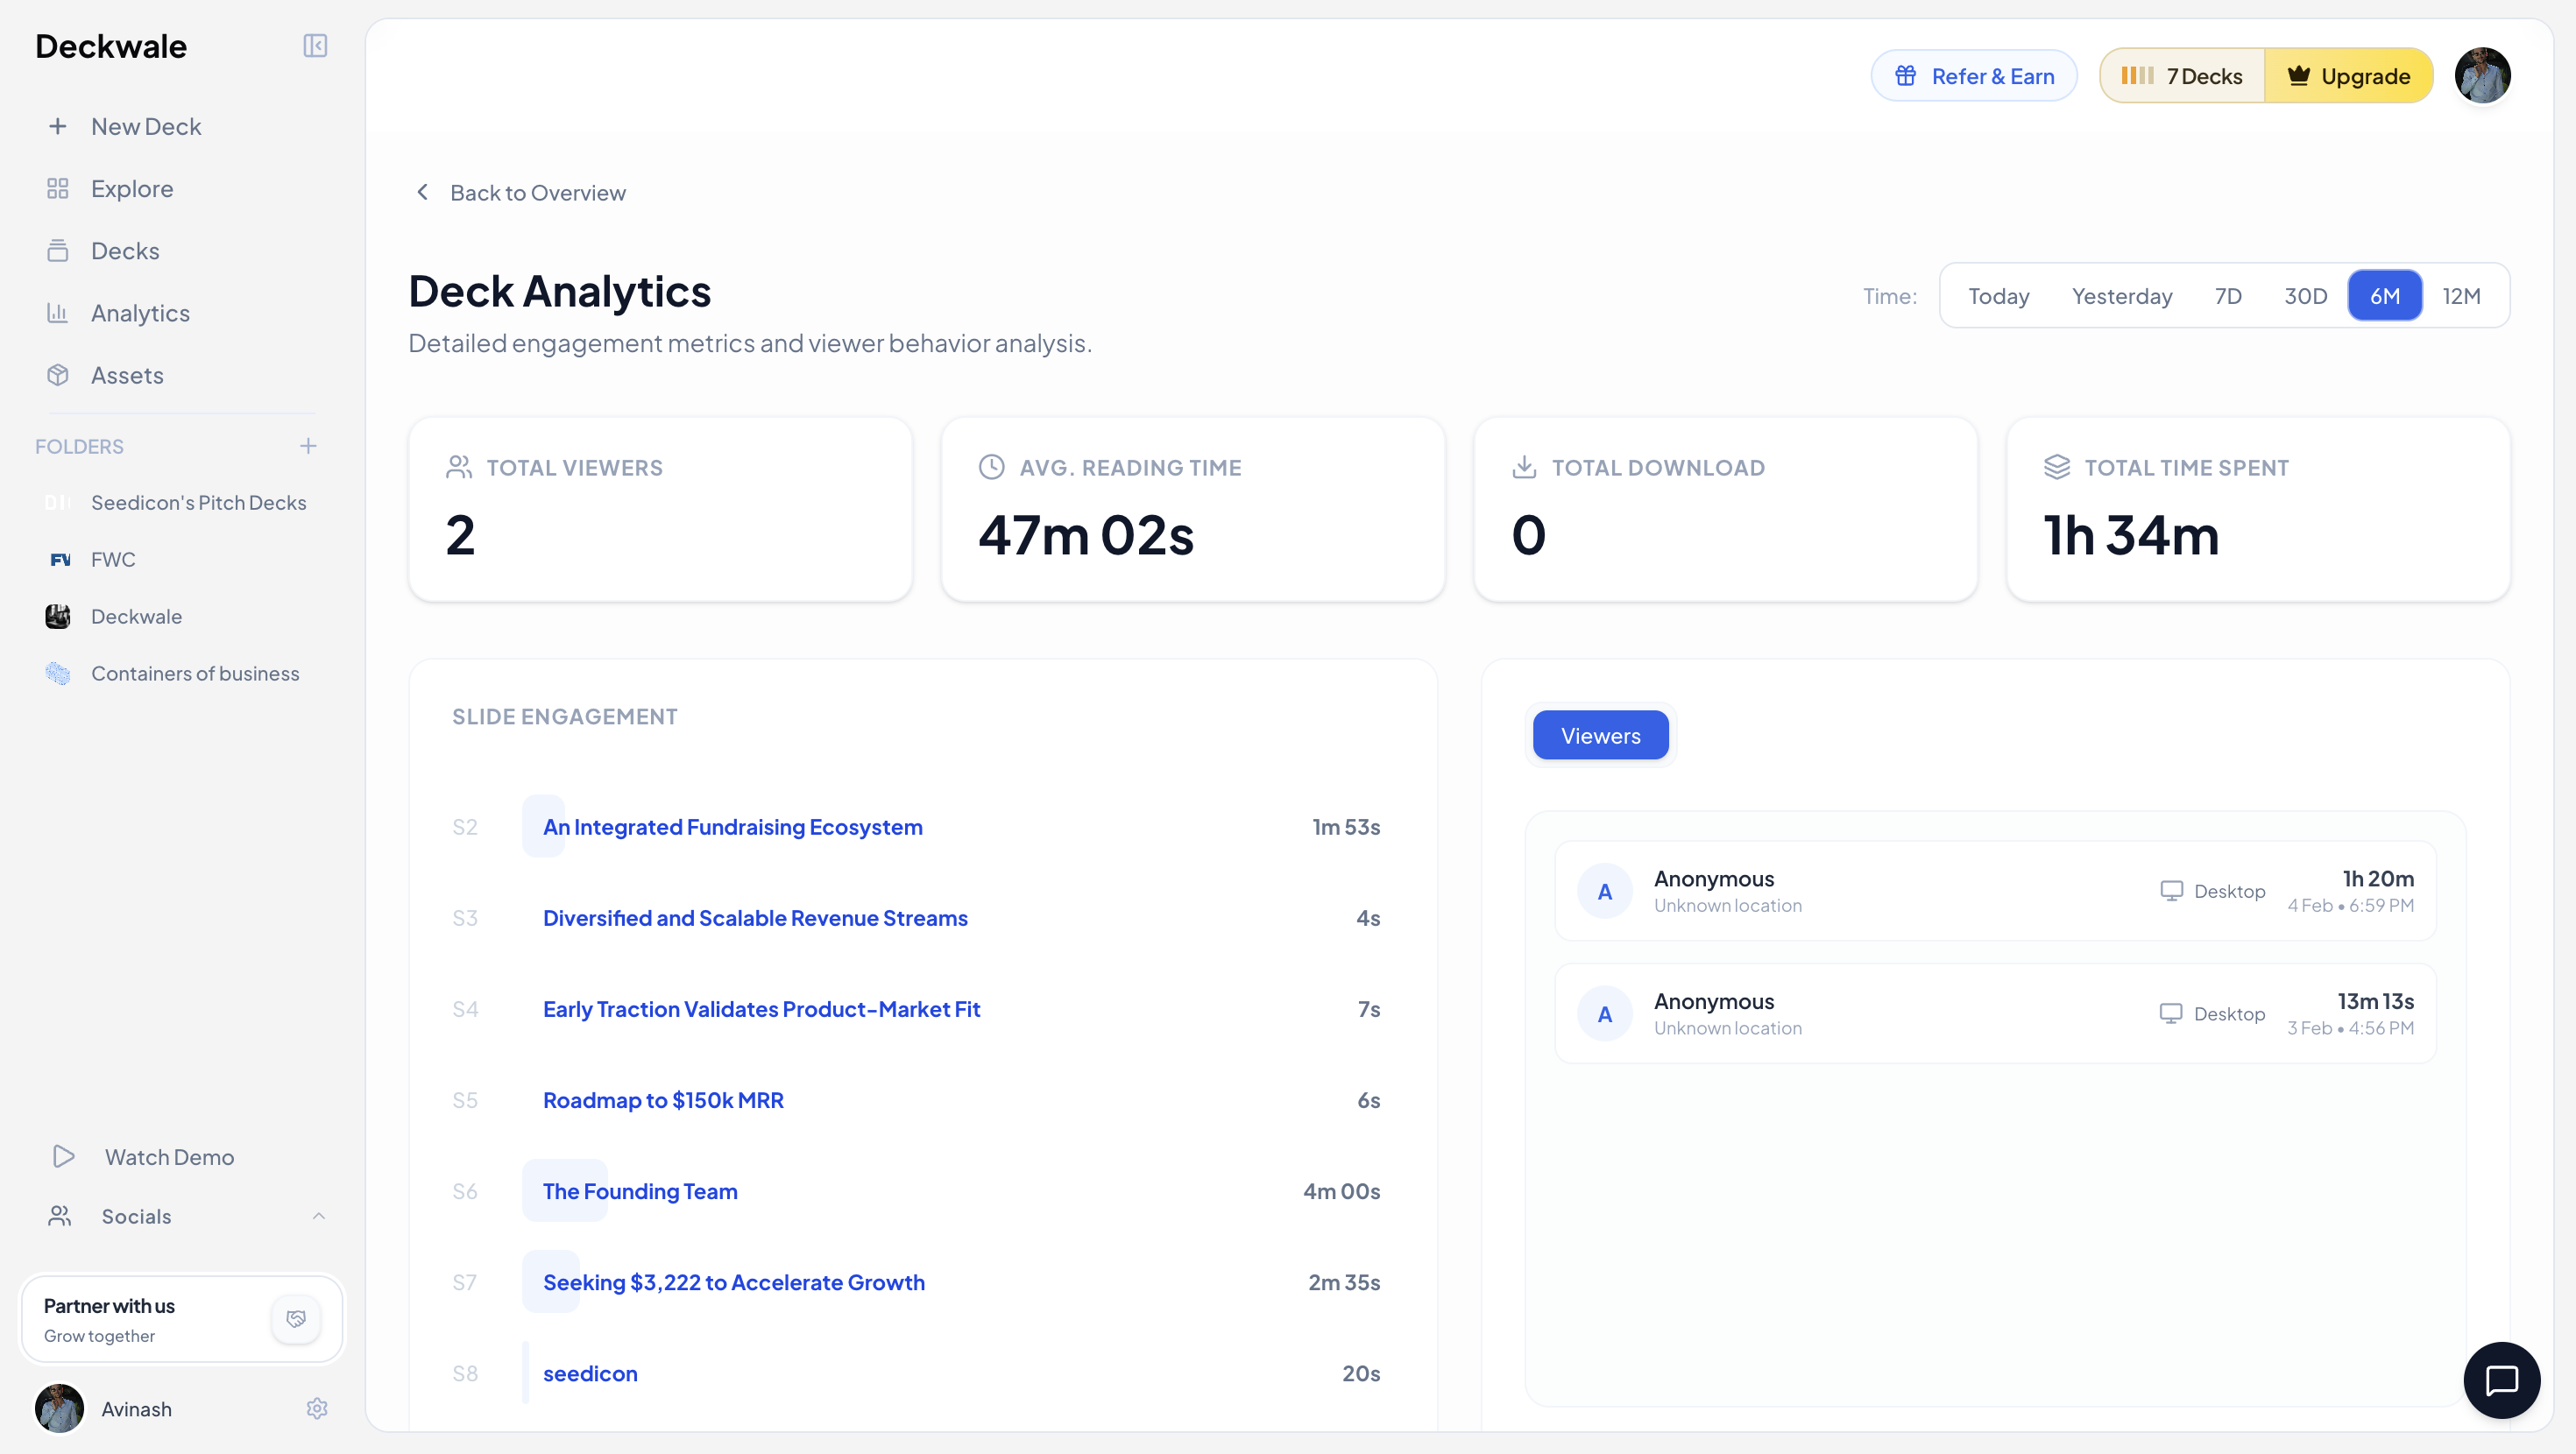Open the slide titled The Founding Team
This screenshot has height=1454, width=2576.
point(639,1191)
